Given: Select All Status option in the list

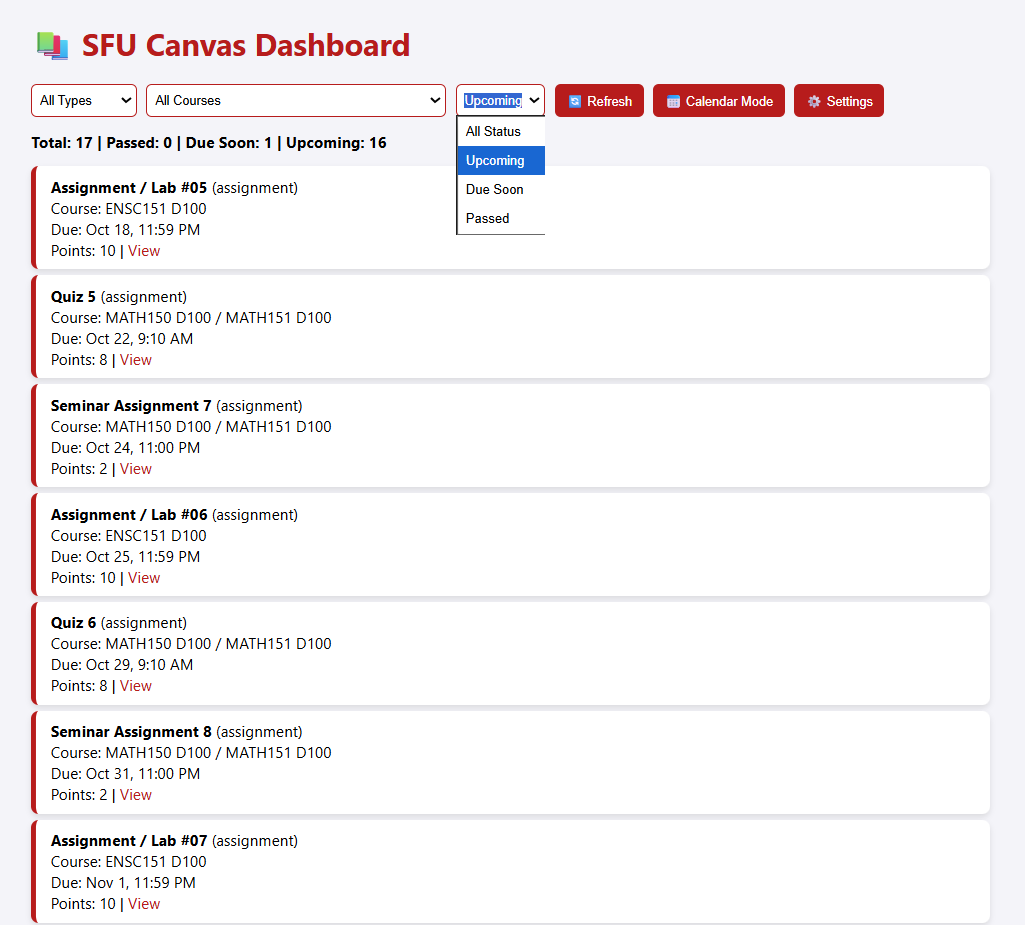Looking at the screenshot, I should coord(501,131).
